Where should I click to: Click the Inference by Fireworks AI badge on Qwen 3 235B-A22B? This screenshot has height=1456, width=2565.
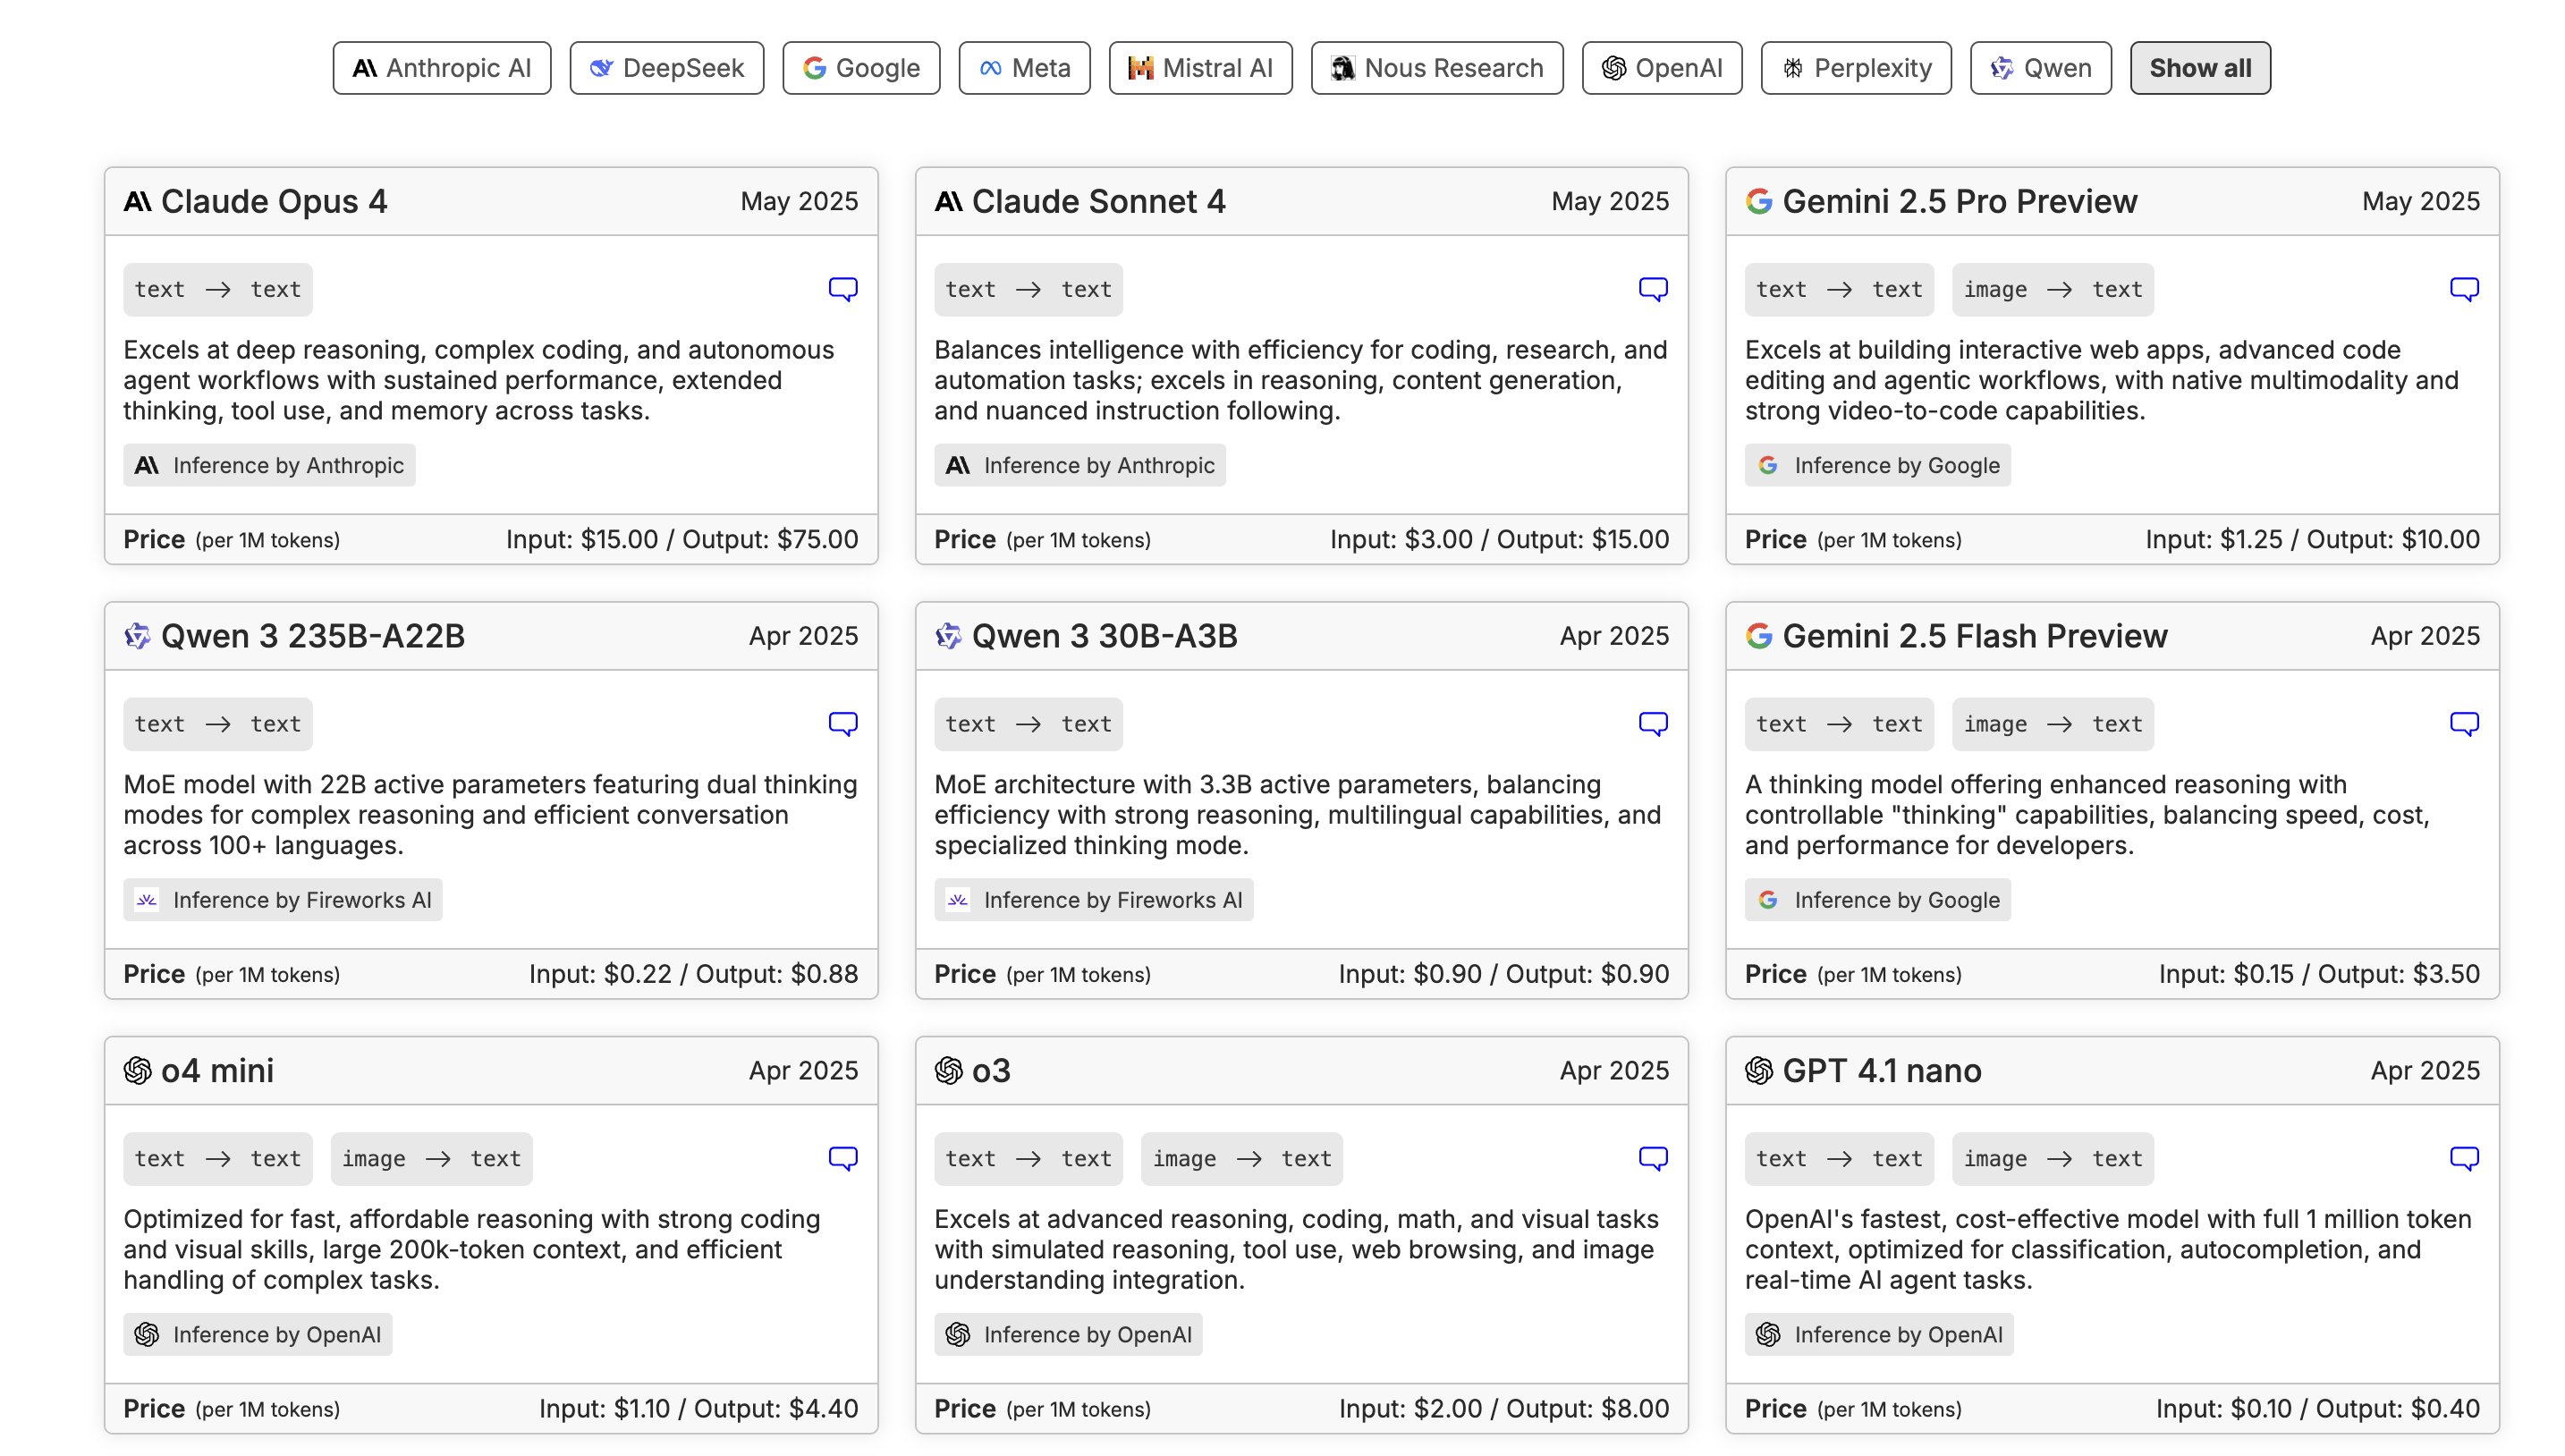tap(282, 900)
